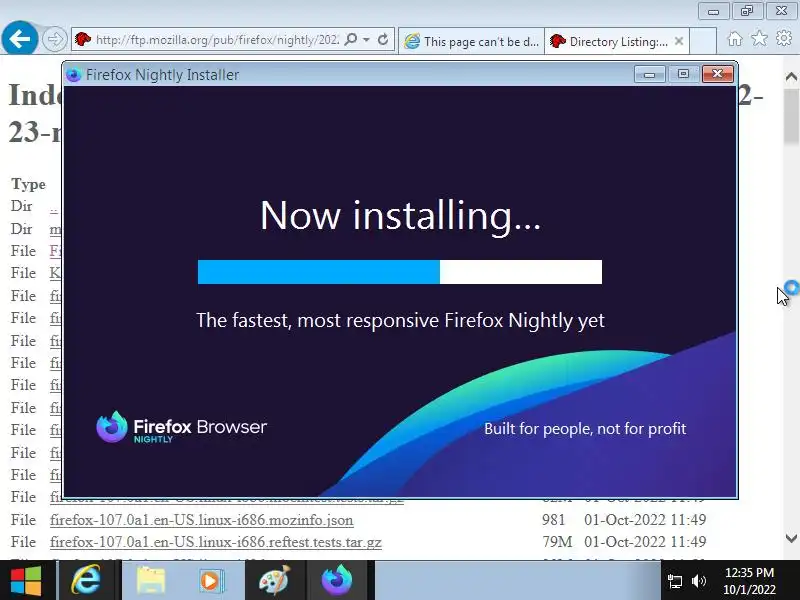Open Favorites star icon
800x600 pixels.
pos(759,38)
